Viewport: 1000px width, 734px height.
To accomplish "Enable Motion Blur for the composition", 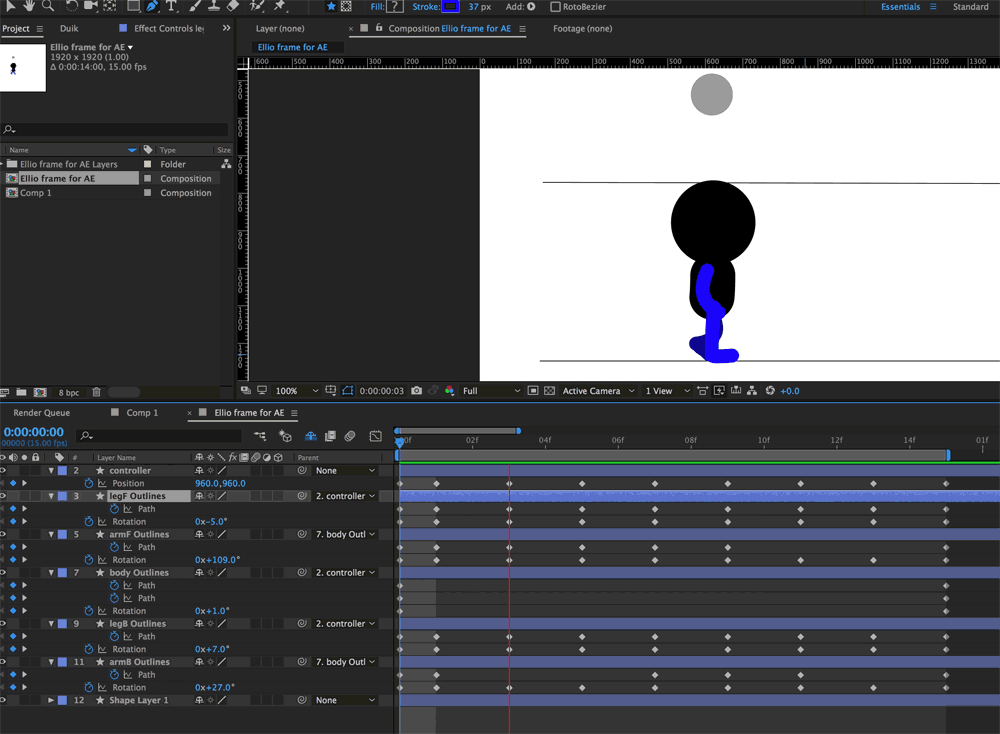I will [310, 436].
